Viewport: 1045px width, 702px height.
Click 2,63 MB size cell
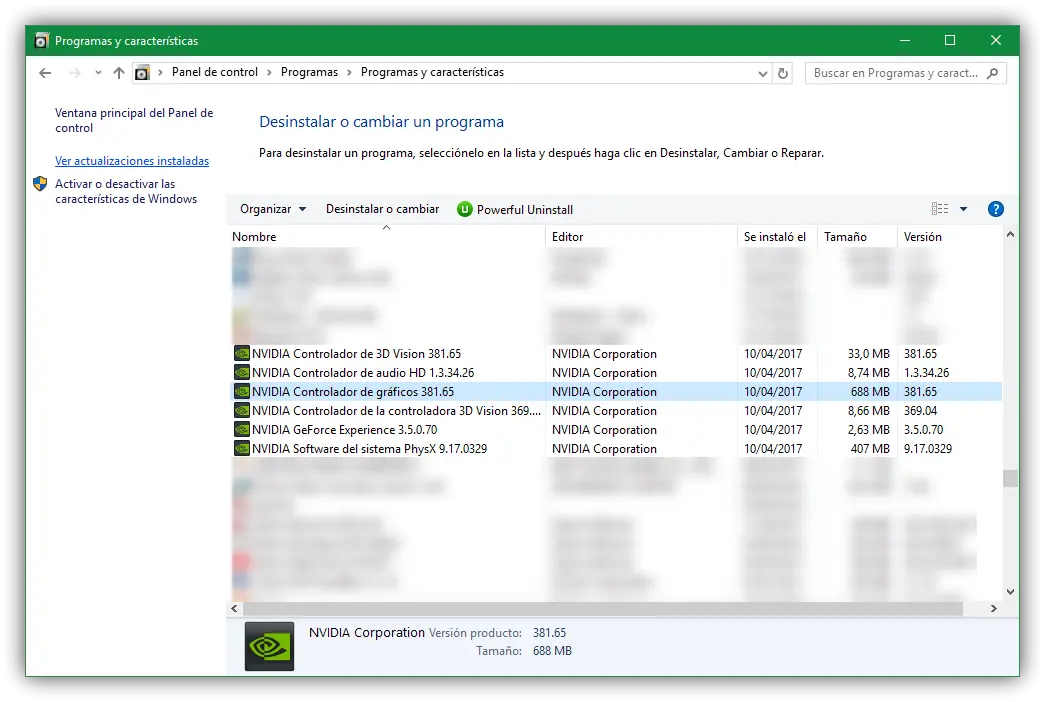[868, 430]
